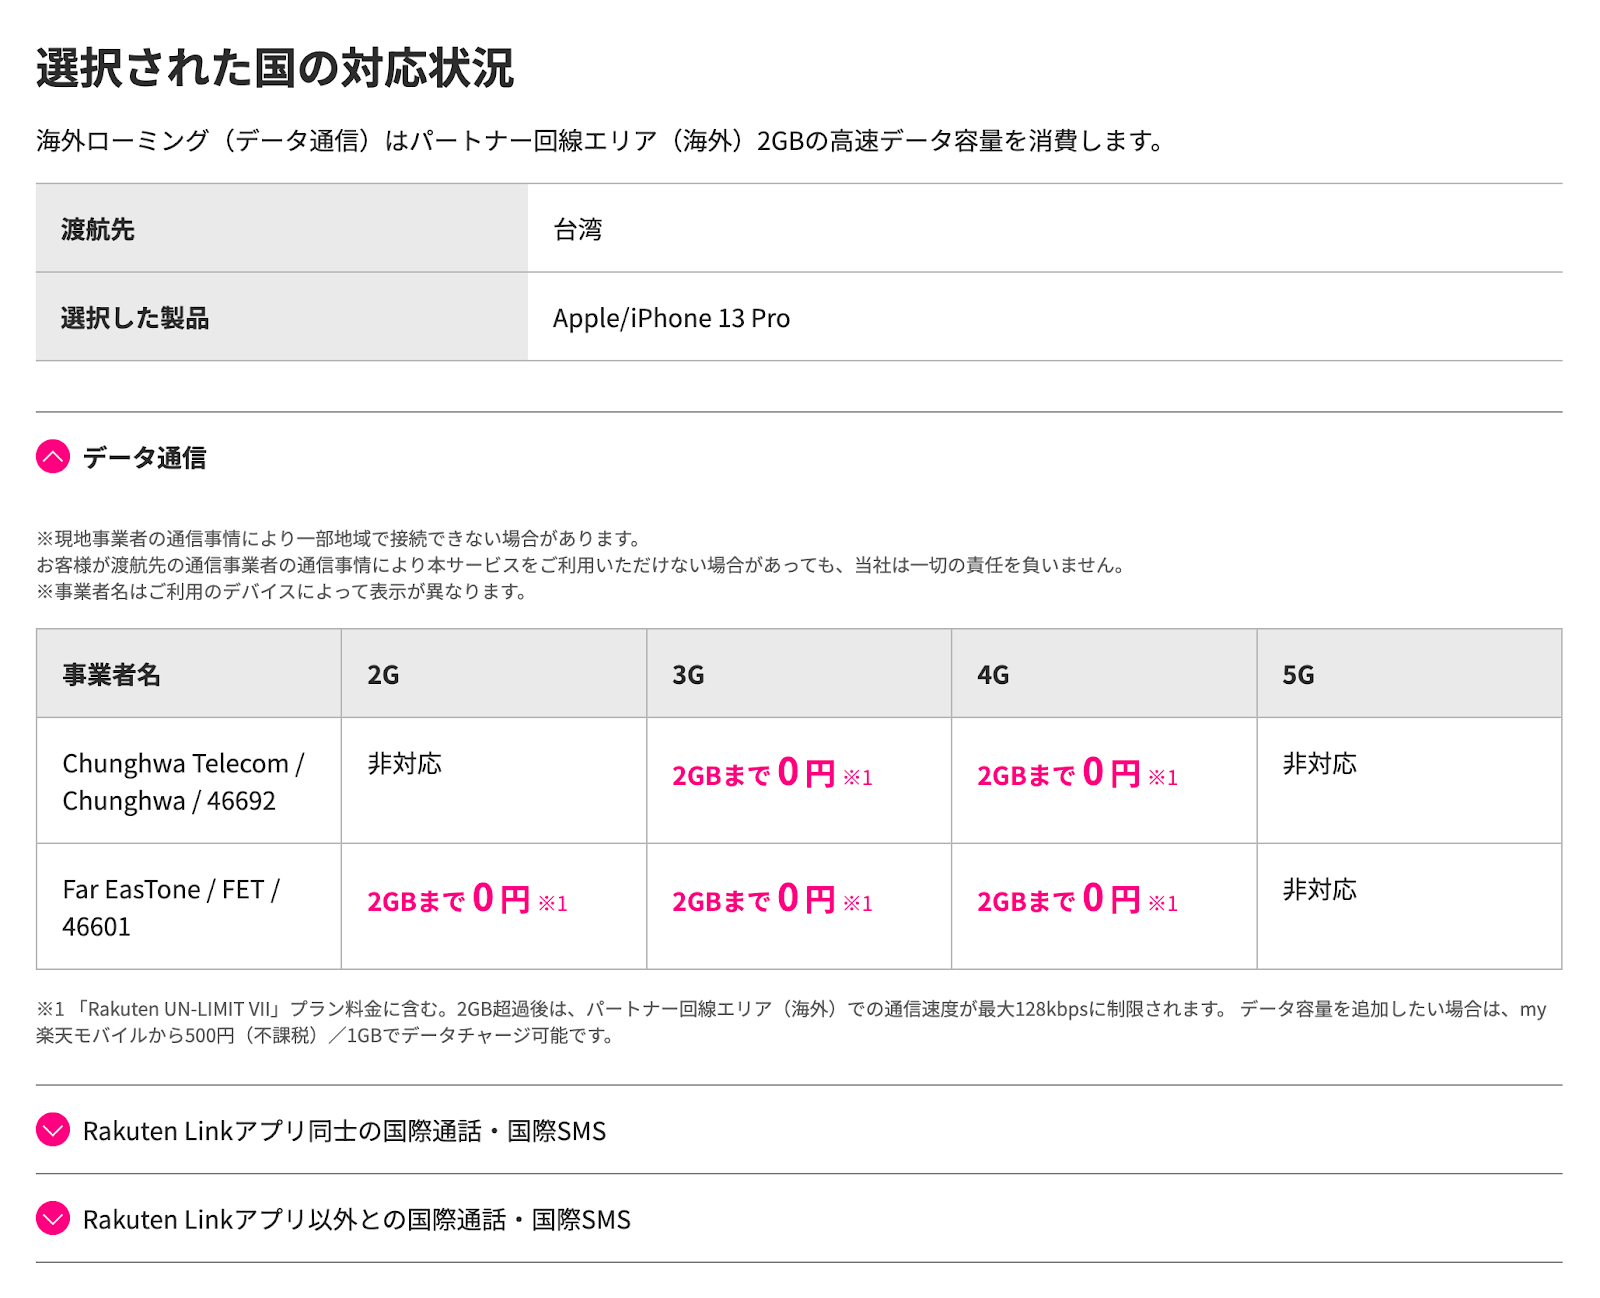The width and height of the screenshot is (1600, 1298).
Task: Click the 5G column header
Action: [1409, 674]
